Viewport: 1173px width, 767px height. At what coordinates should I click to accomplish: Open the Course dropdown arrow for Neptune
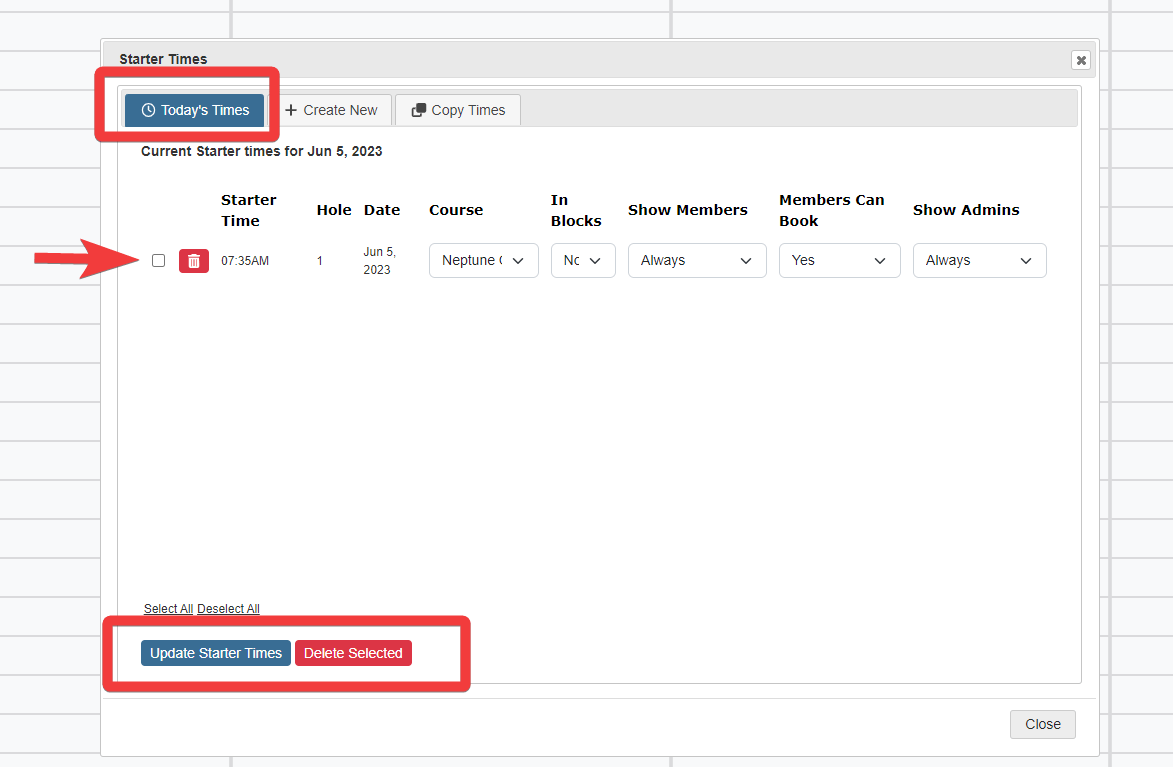pyautogui.click(x=518, y=260)
